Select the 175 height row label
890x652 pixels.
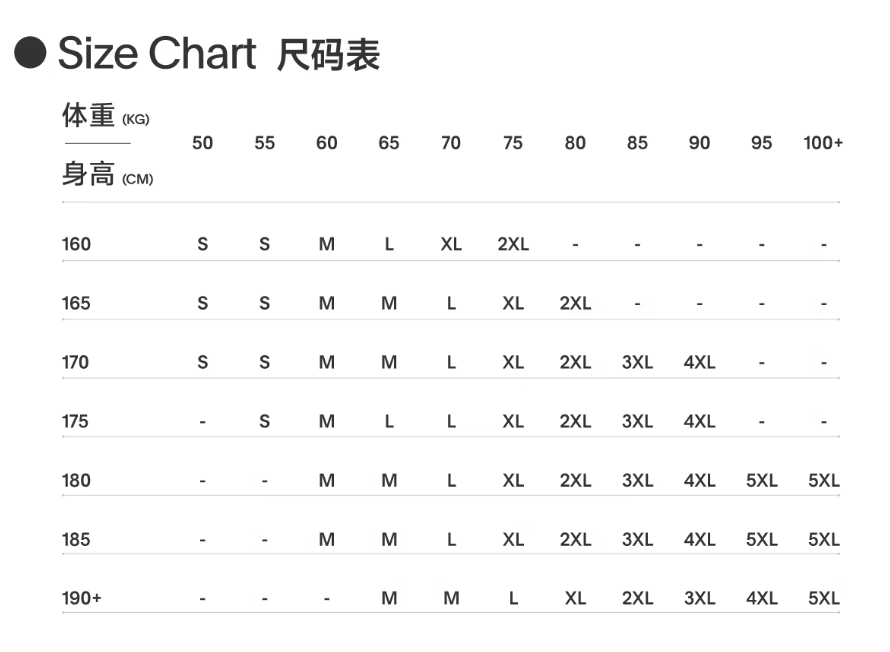click(76, 421)
